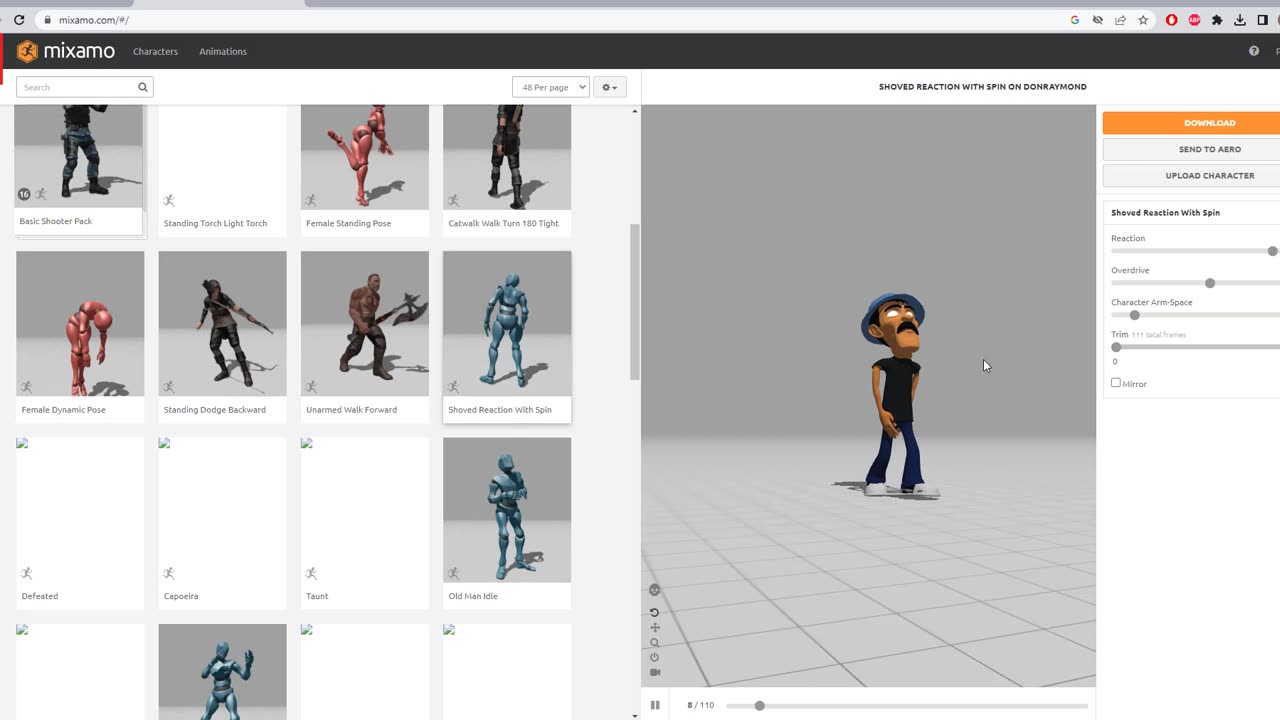Select Basic Shooter Pack thumbnail
The width and height of the screenshot is (1280, 720).
[79, 155]
